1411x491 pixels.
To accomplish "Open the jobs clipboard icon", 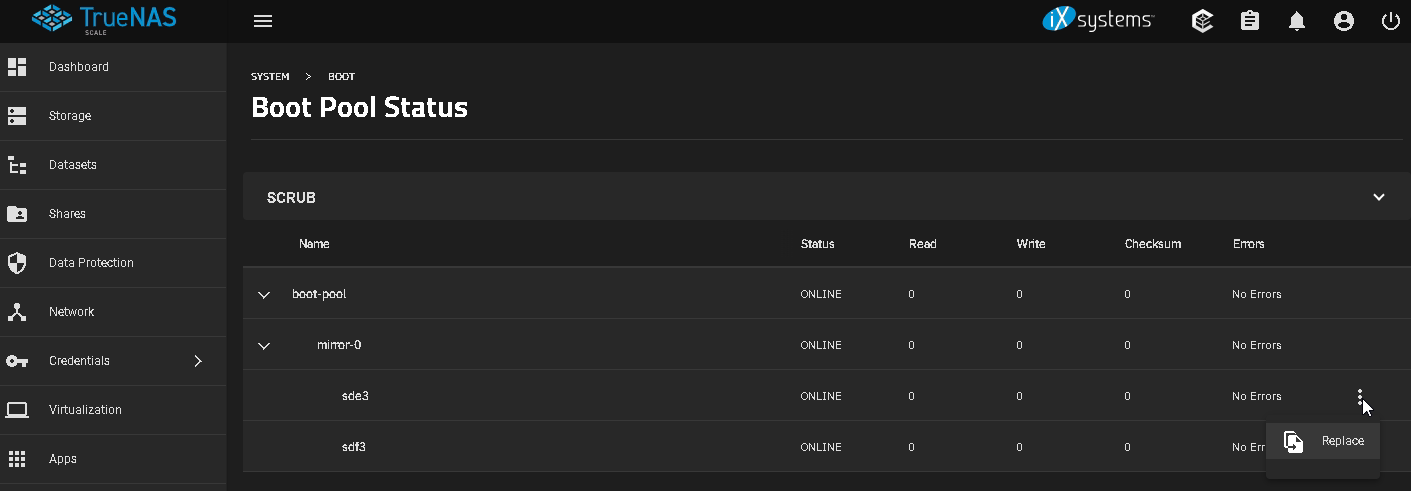I will pos(1250,21).
